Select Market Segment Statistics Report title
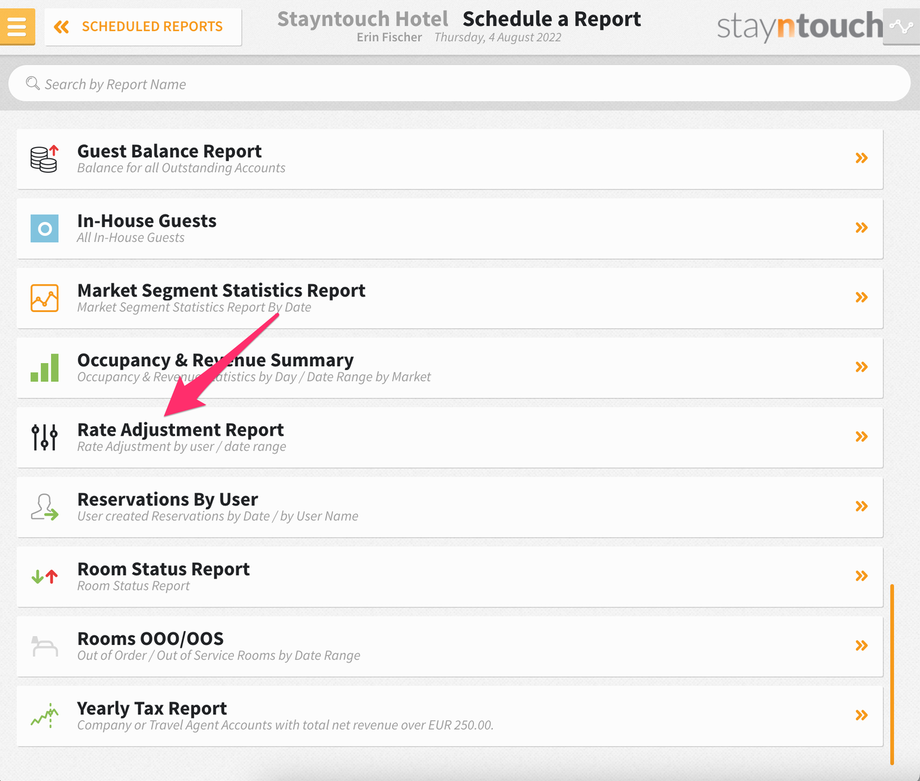Image resolution: width=920 pixels, height=781 pixels. click(x=221, y=290)
